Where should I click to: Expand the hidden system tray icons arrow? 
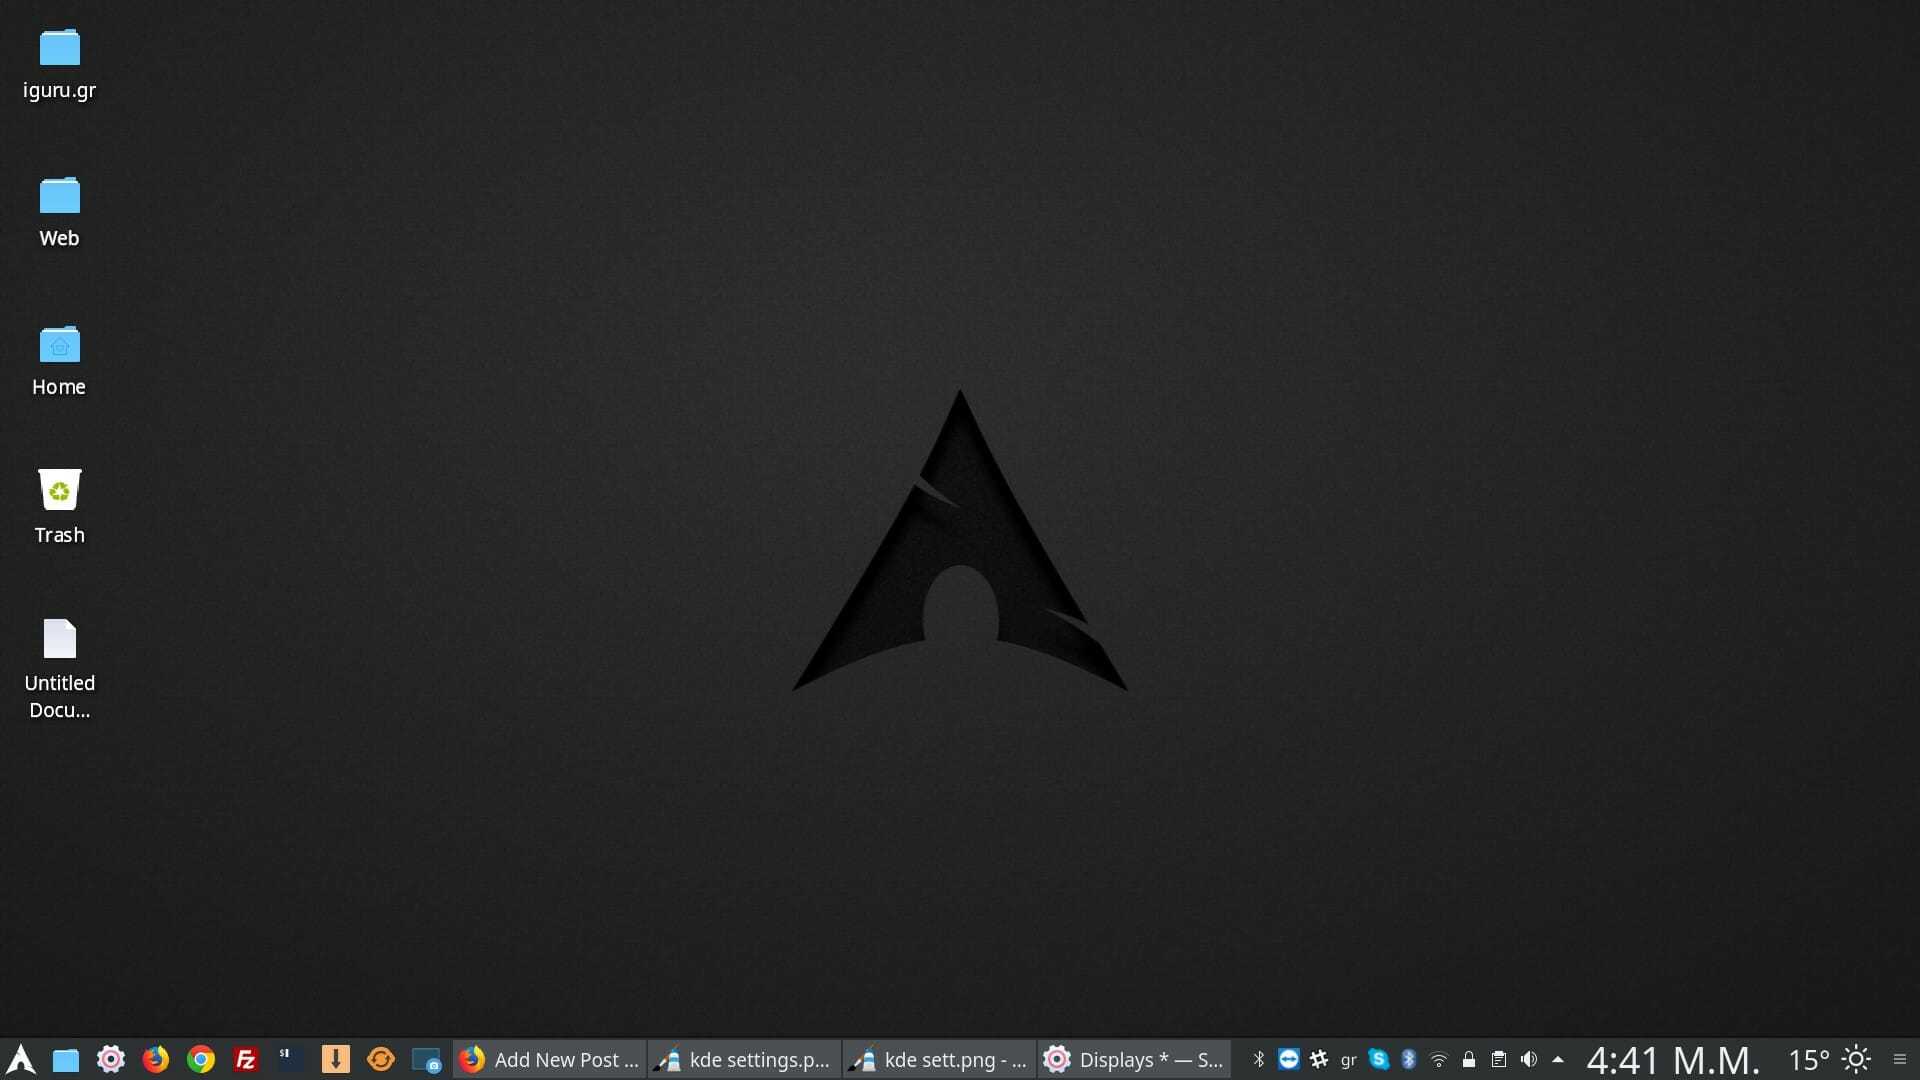click(1558, 1059)
